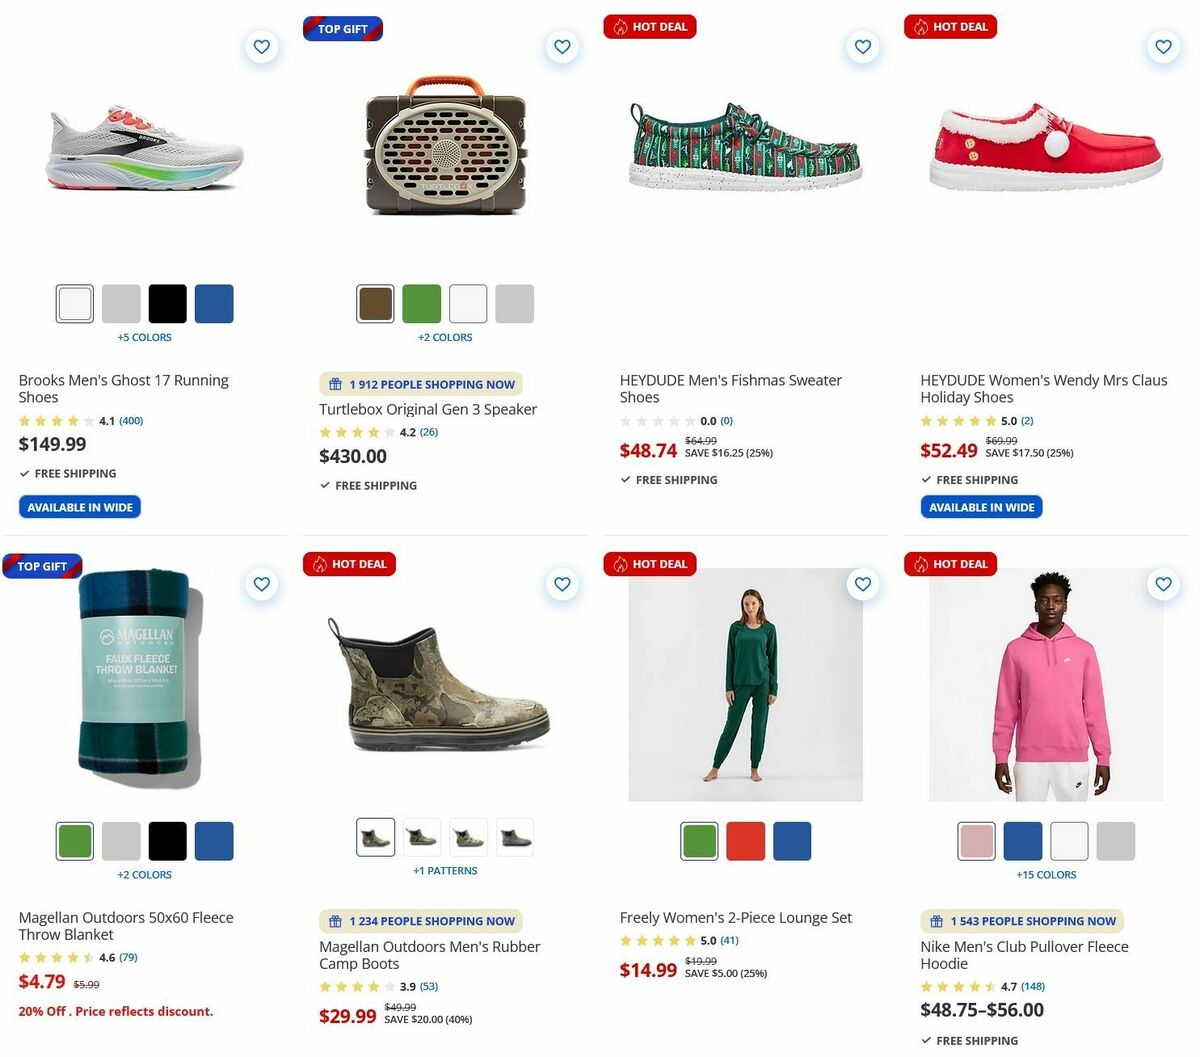Toggle the favorite heart on the Turtlebox speaker
The width and height of the screenshot is (1200, 1057).
pyautogui.click(x=562, y=46)
